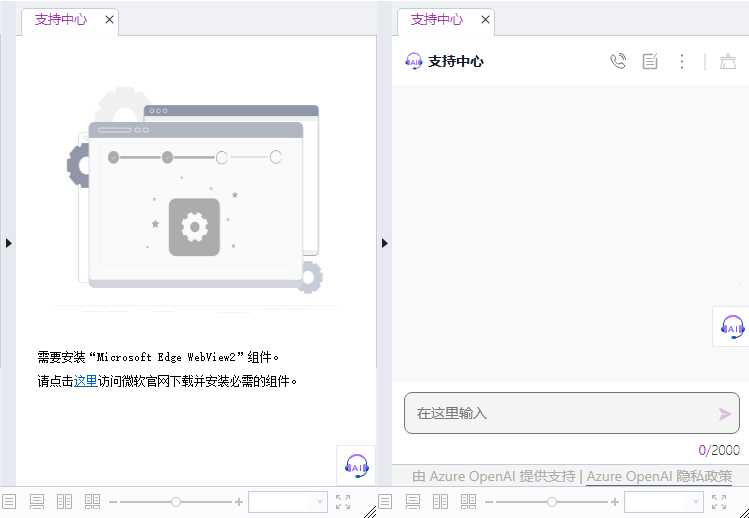Screen dimensions: 749x518
Task: Click fullscreen icon in right panel status bar
Action: [719, 502]
